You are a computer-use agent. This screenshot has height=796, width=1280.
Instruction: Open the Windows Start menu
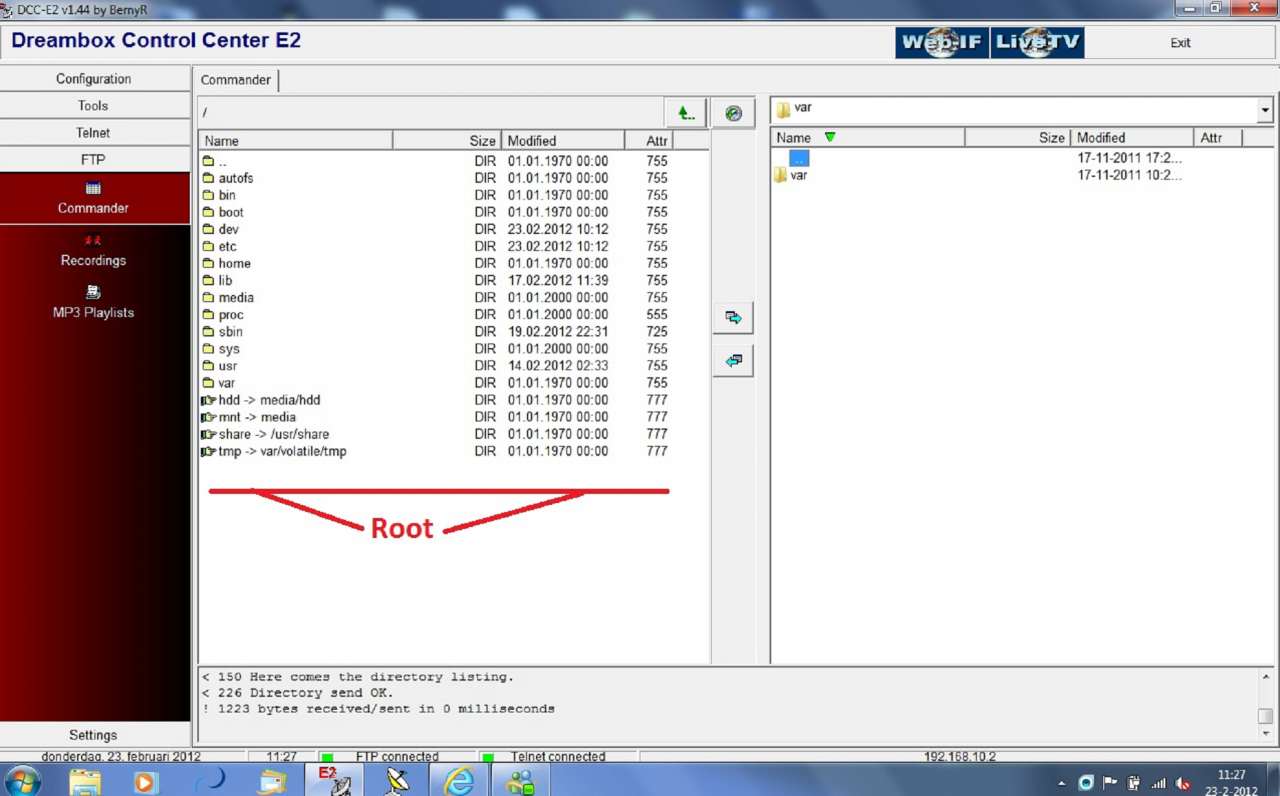(22, 781)
